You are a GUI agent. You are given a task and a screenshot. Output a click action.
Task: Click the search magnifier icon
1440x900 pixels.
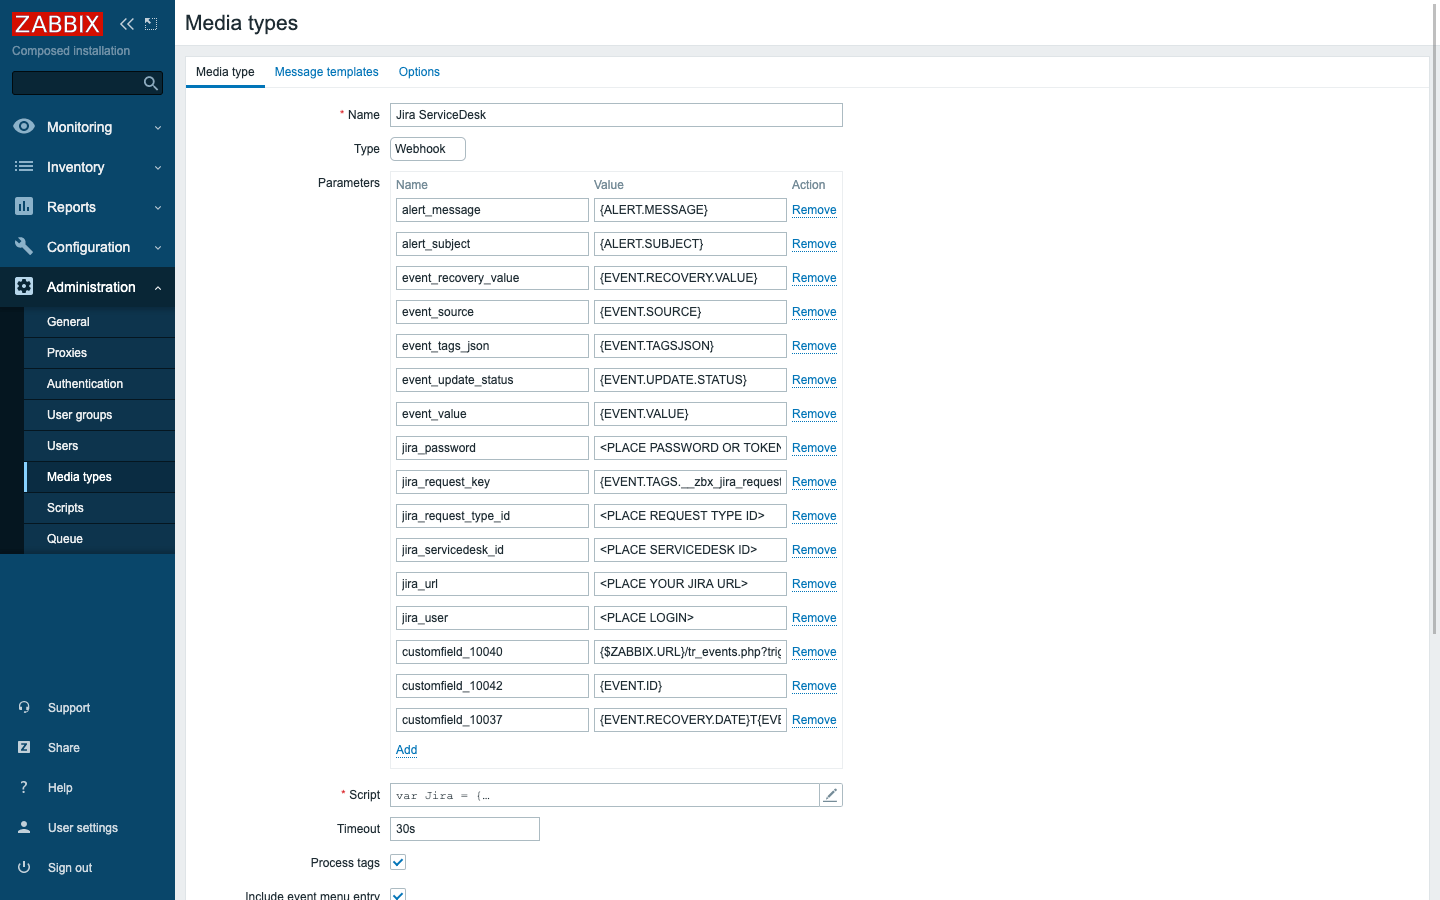tap(151, 83)
